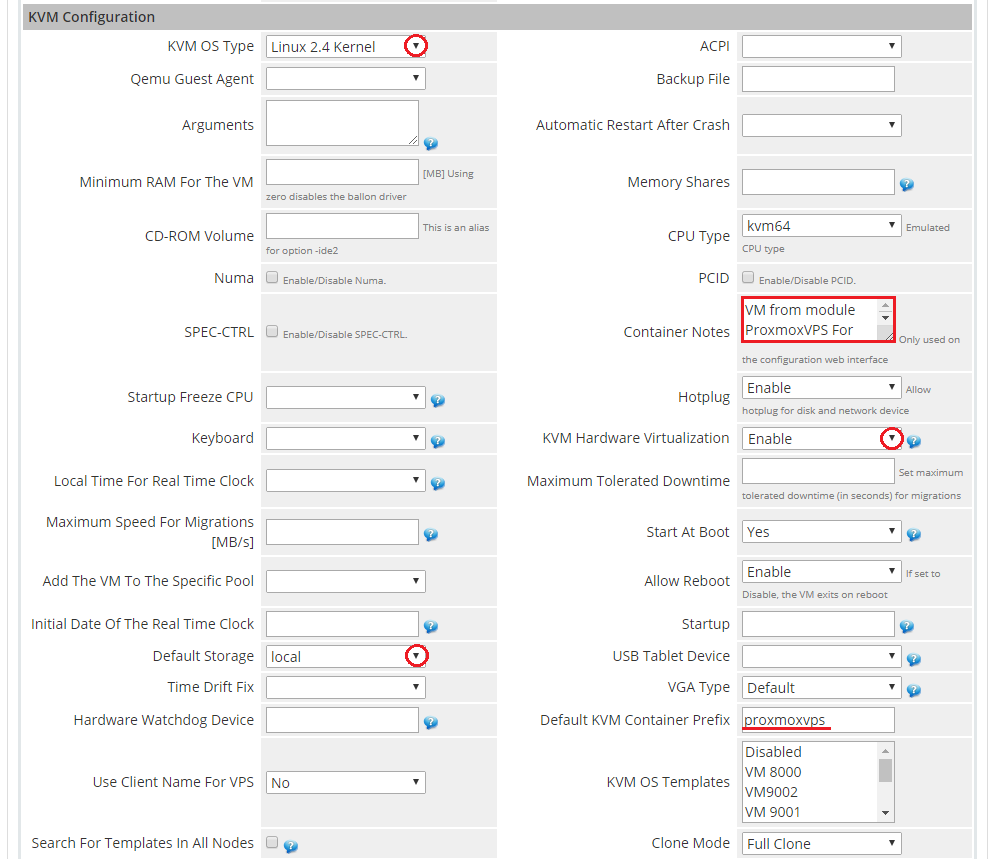Click Maximum Speed For Migrations input field
Viewport: 998px width, 859px height.
pyautogui.click(x=342, y=532)
